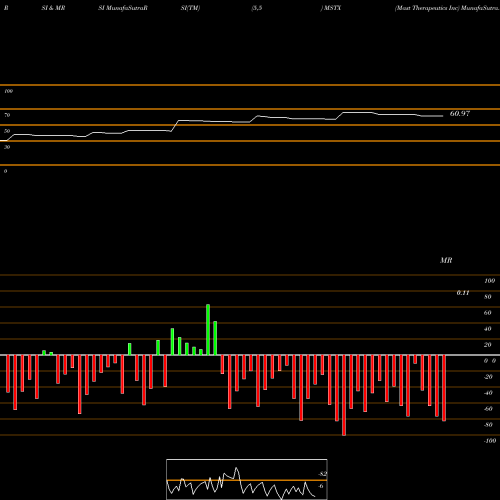
Task: Open the mini overview chart thumbnail at bottom
Action: coord(247,479)
